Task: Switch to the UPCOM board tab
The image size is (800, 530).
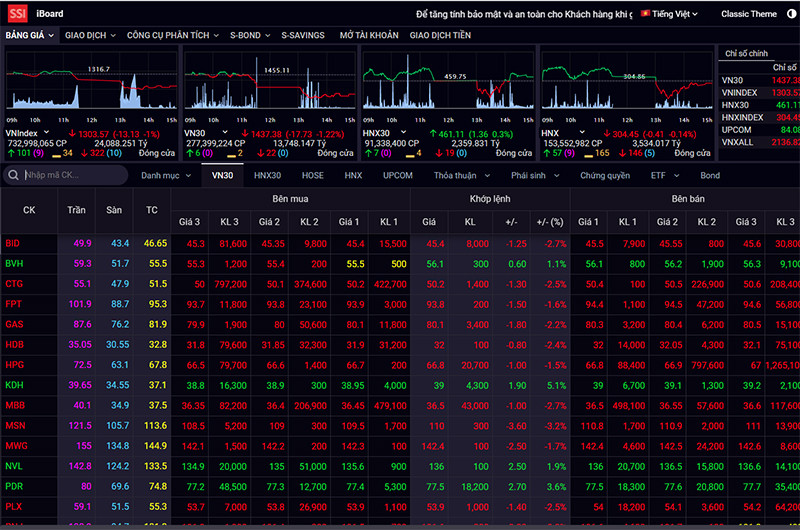Action: 397,175
